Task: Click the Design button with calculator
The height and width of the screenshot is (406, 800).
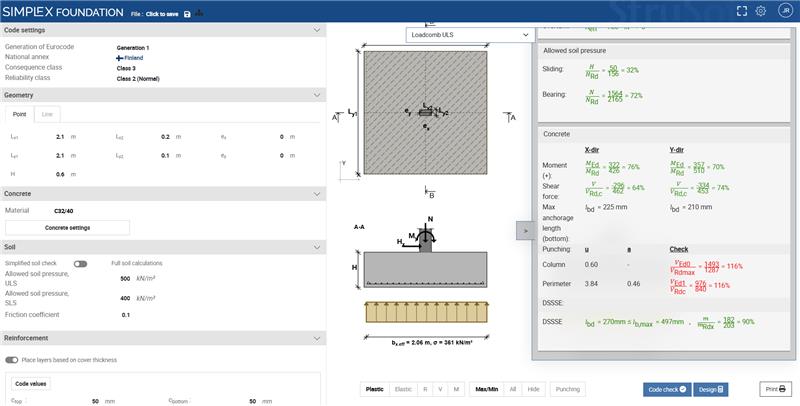Action: pyautogui.click(x=711, y=389)
